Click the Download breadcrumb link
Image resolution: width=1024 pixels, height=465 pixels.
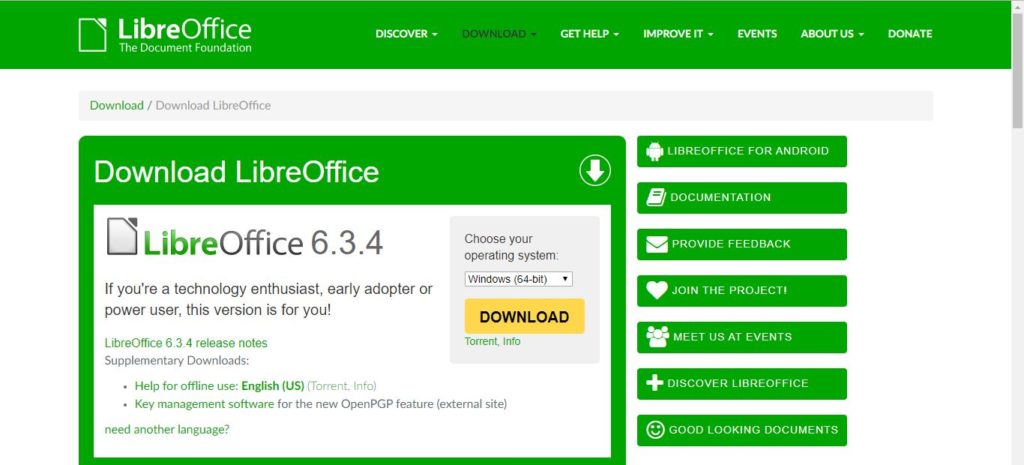[117, 105]
